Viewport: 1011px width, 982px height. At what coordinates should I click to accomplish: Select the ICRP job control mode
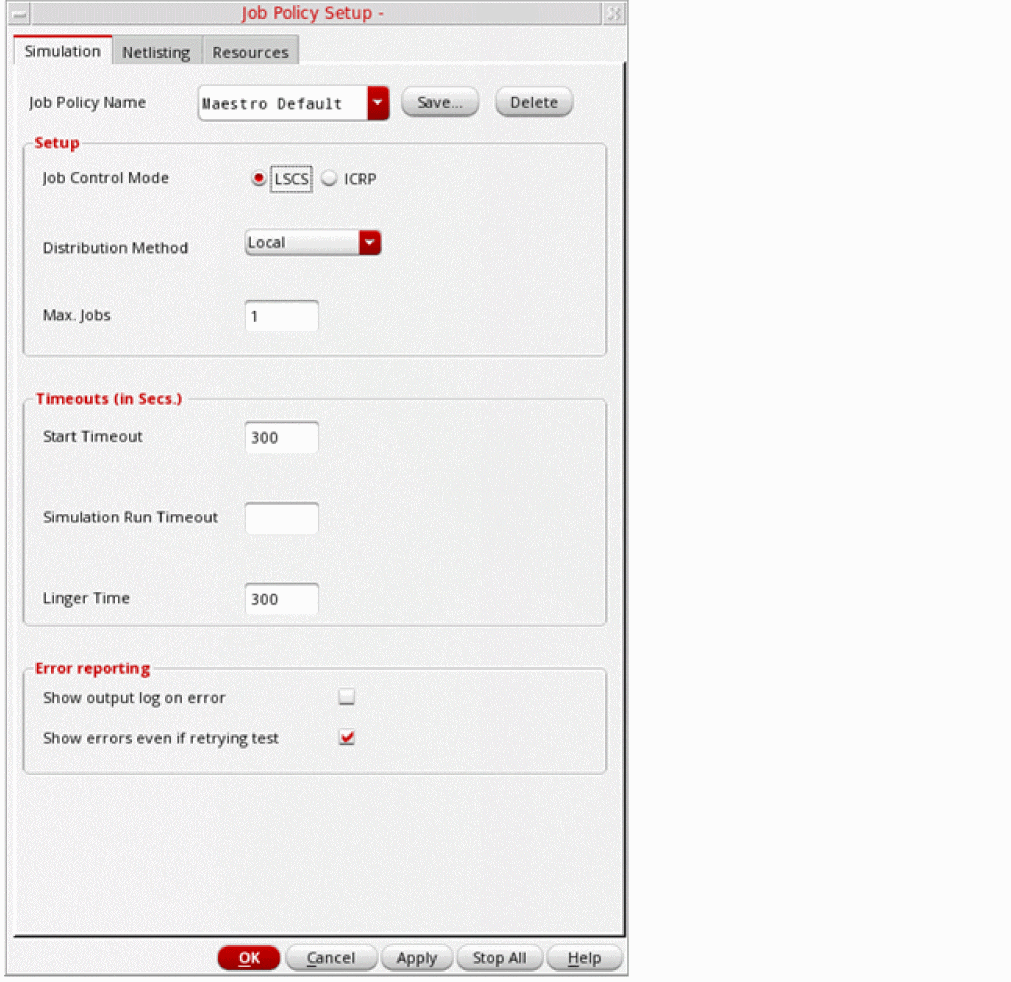(x=329, y=178)
